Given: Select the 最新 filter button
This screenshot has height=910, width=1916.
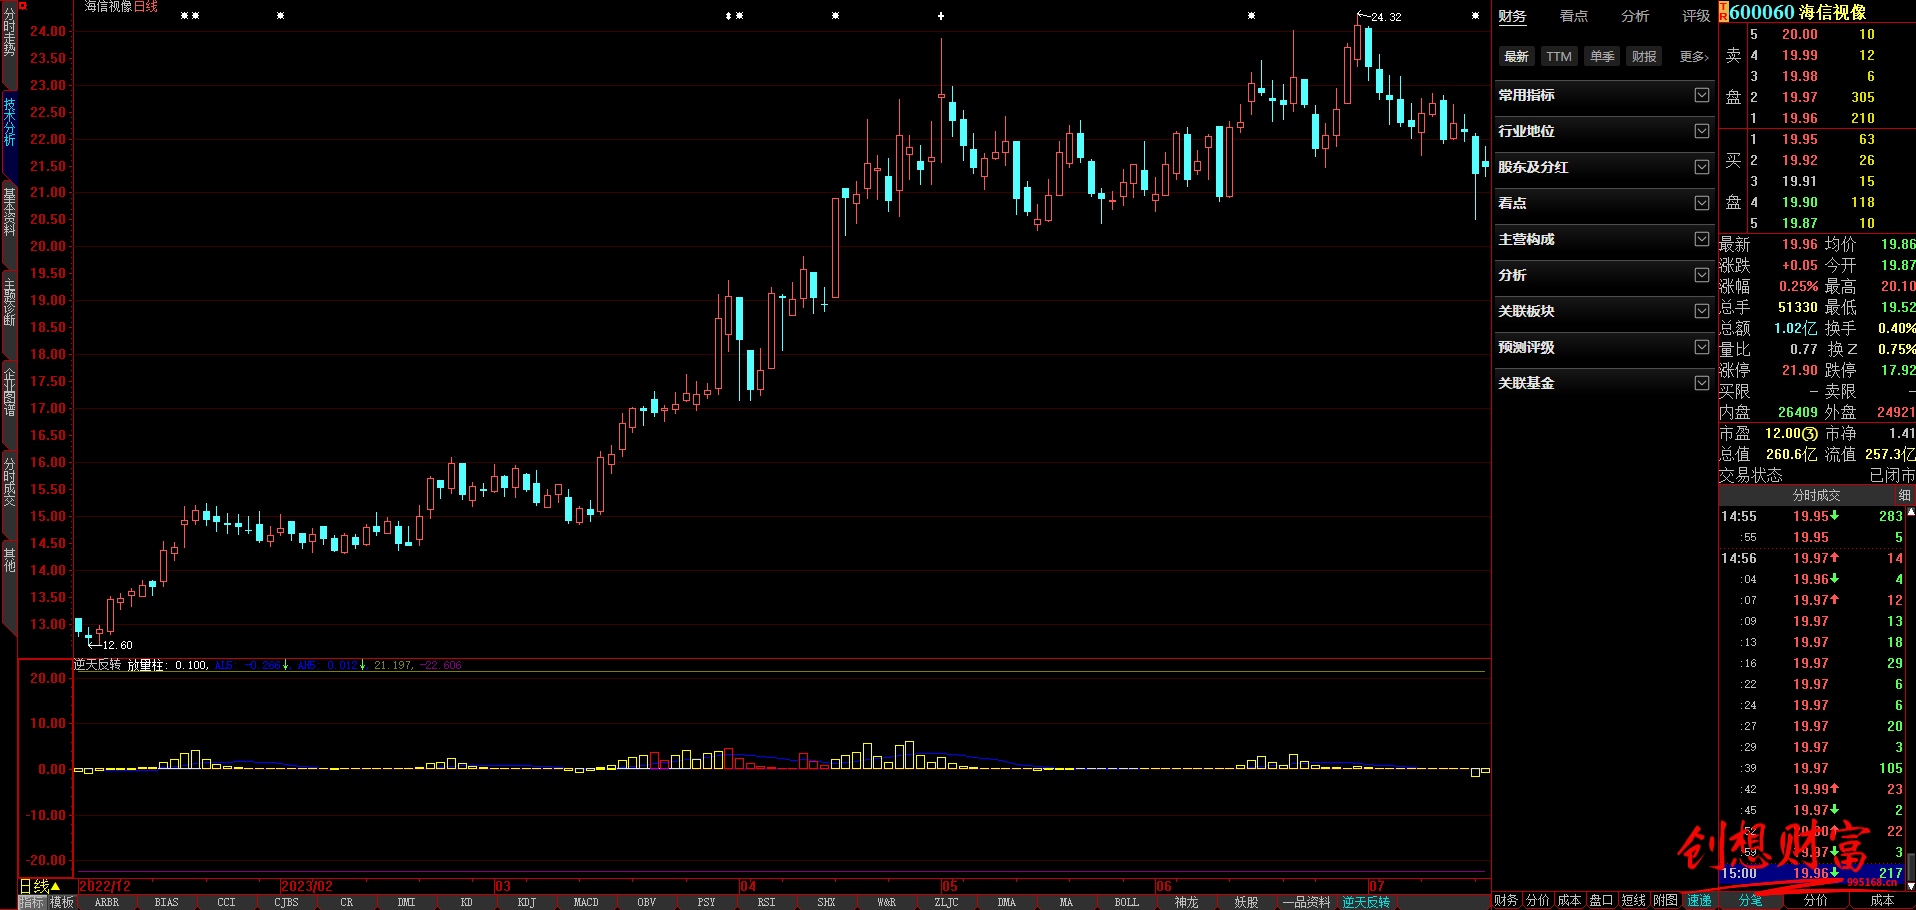Looking at the screenshot, I should [x=1516, y=56].
